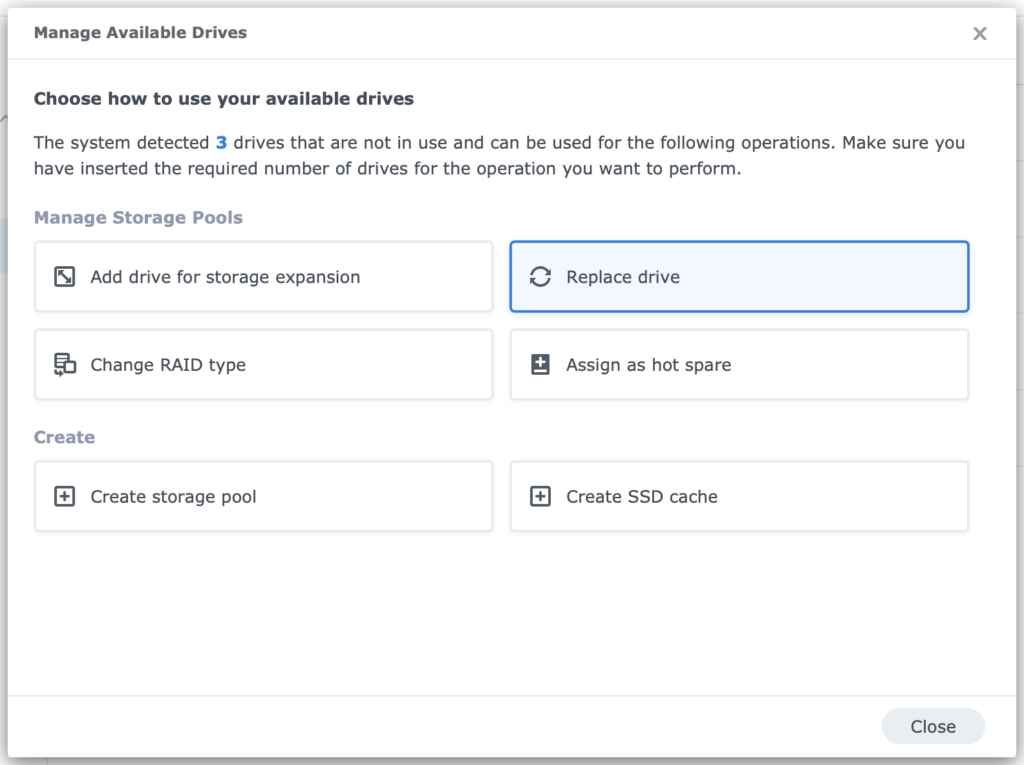
Task: Choose Assign as hot spare
Action: (x=739, y=364)
